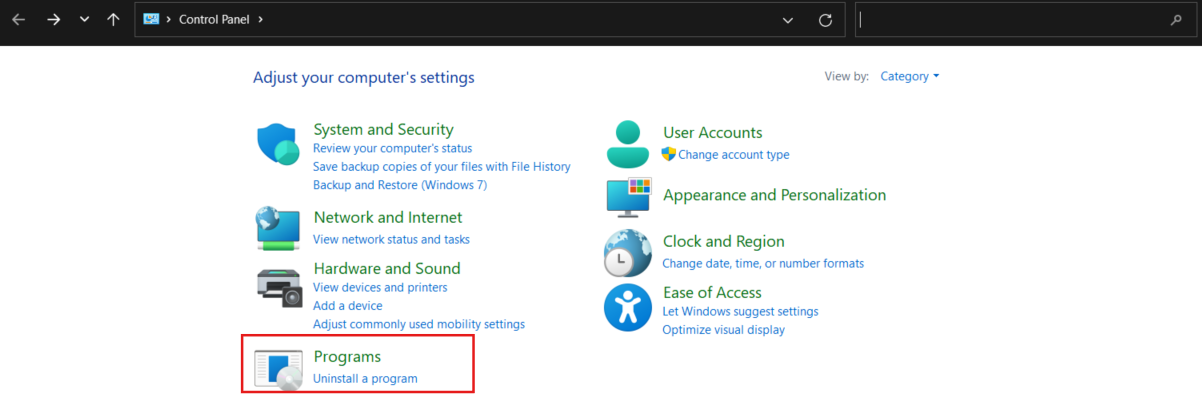1202x396 pixels.
Task: Open Let Windows suggest settings
Action: point(740,311)
